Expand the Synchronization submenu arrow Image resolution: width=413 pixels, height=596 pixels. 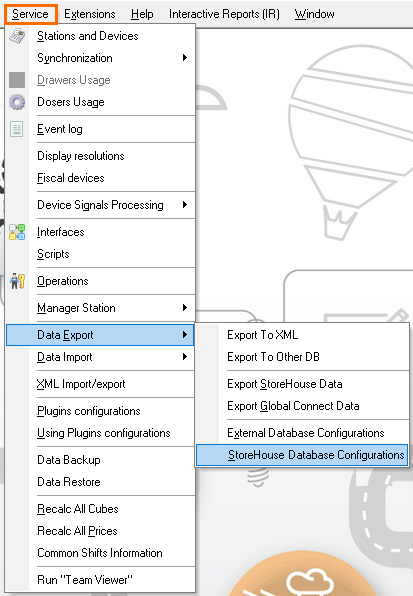click(185, 58)
